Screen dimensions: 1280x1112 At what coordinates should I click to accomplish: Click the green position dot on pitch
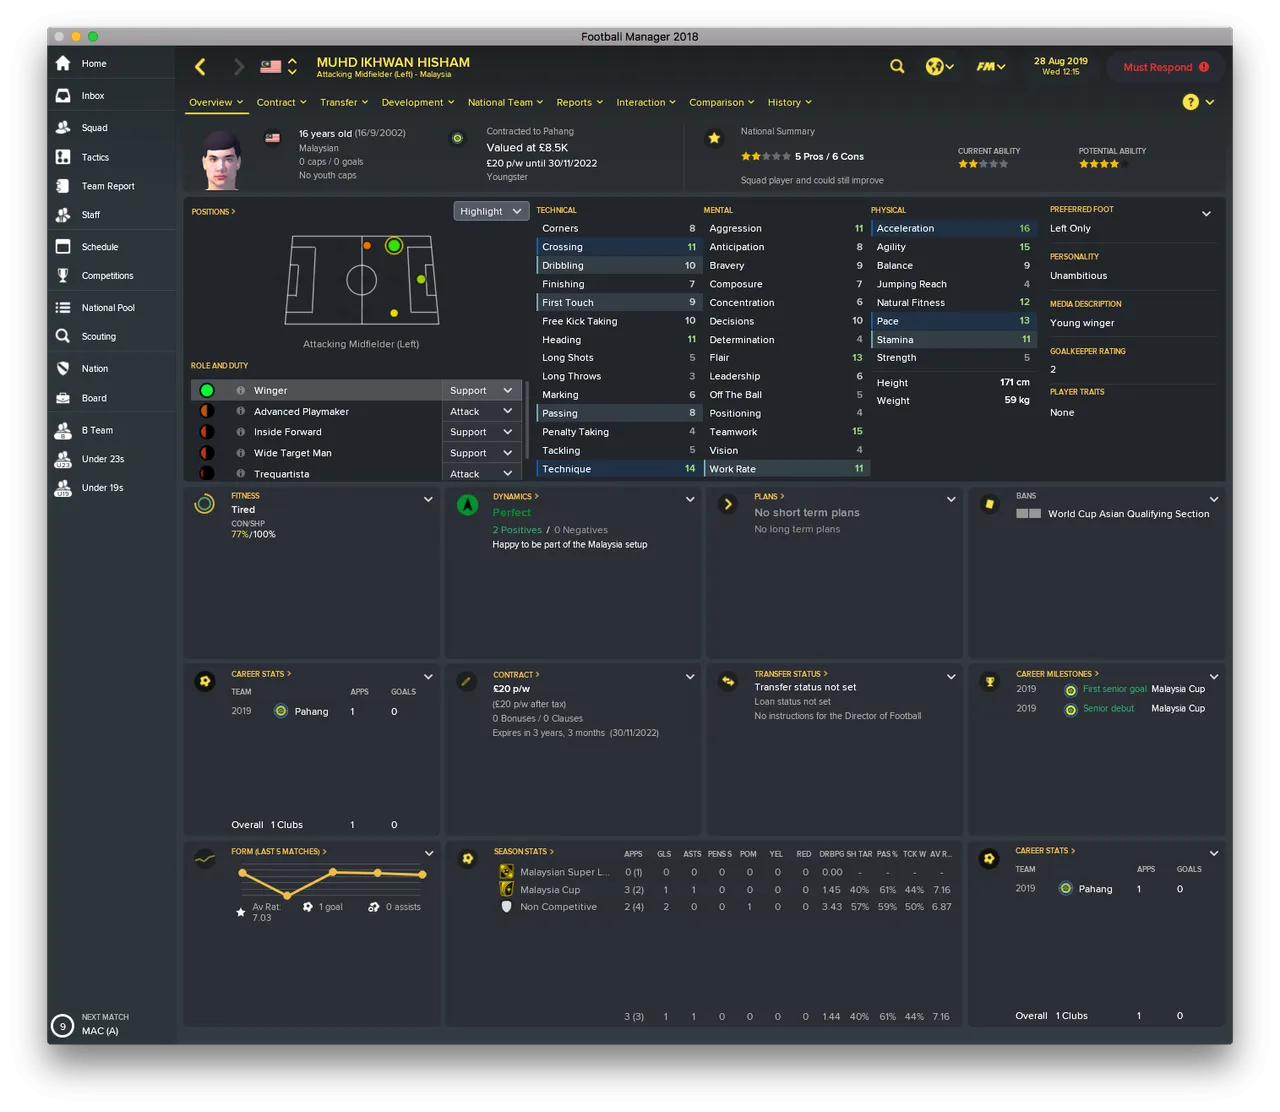(x=394, y=245)
